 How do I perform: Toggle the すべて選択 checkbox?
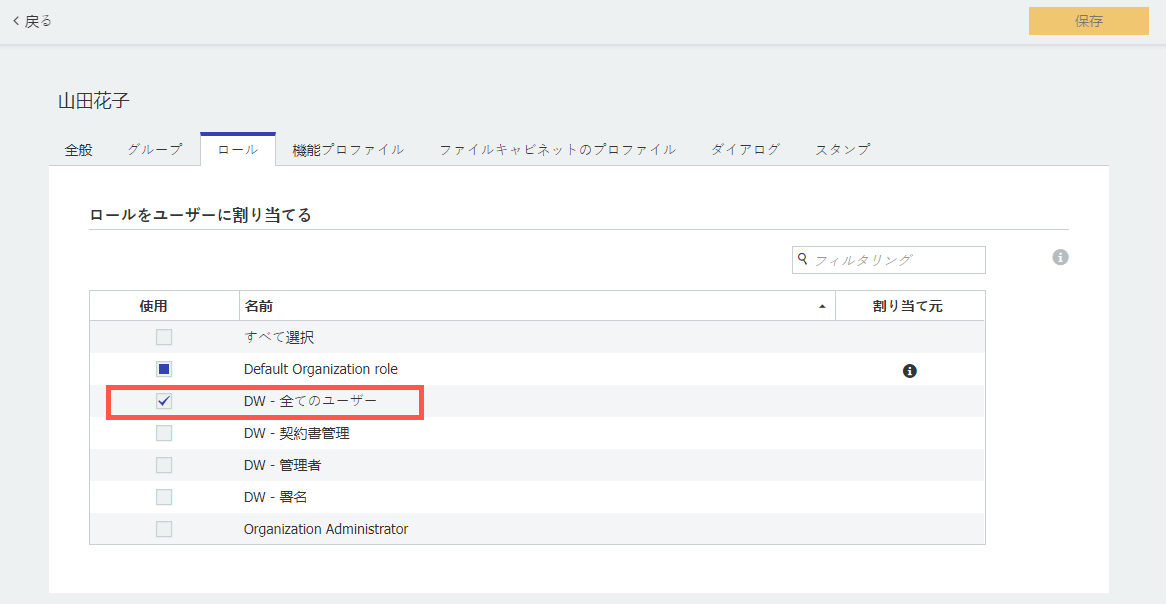(164, 337)
